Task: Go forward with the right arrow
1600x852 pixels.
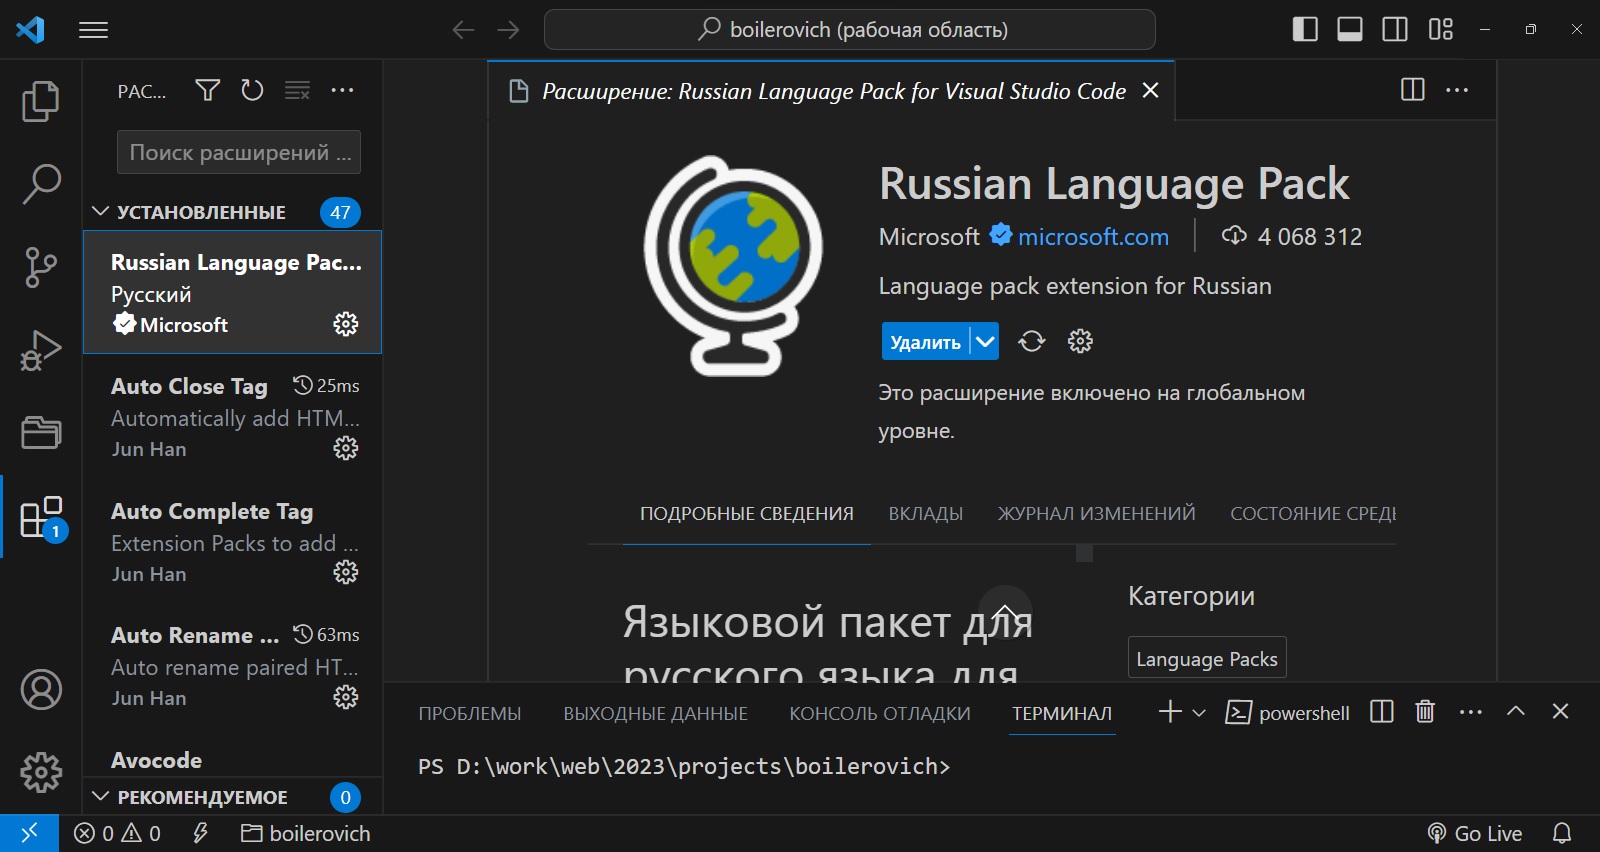Action: (x=509, y=30)
